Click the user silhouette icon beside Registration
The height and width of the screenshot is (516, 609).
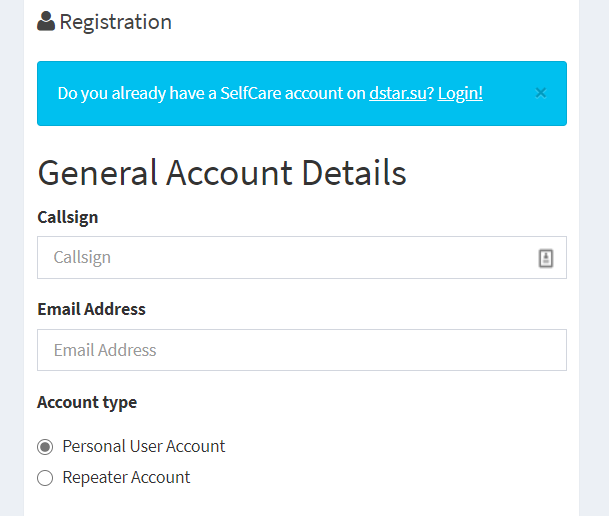[x=46, y=21]
